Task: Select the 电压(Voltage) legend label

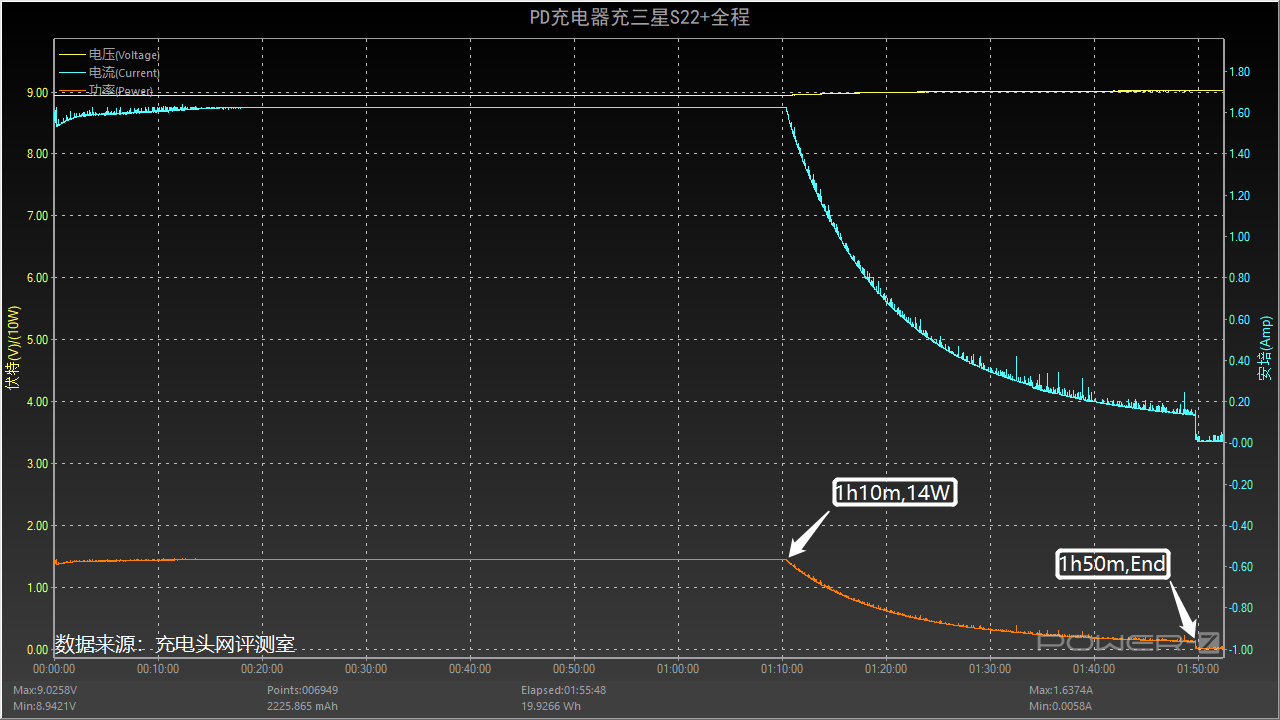Action: coord(124,55)
